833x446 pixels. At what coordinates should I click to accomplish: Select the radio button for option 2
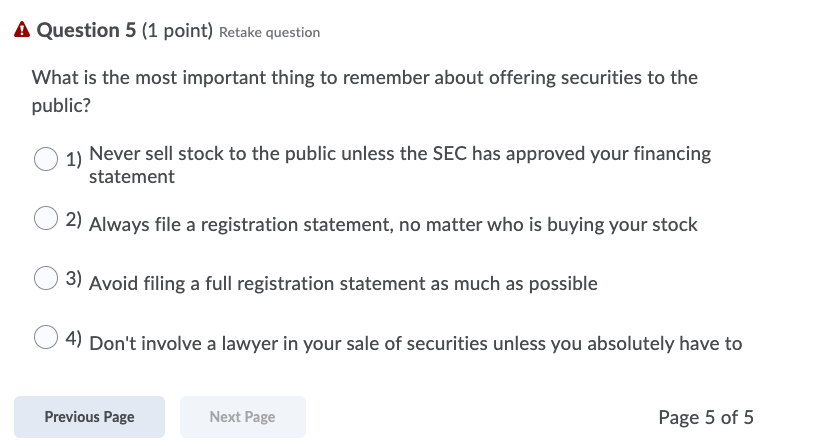click(x=46, y=219)
